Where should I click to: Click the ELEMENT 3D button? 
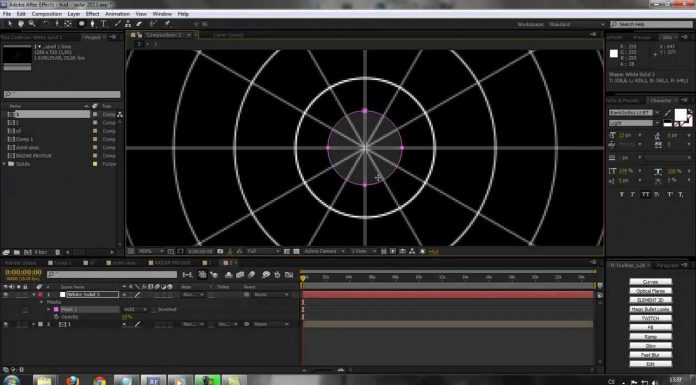(650, 300)
